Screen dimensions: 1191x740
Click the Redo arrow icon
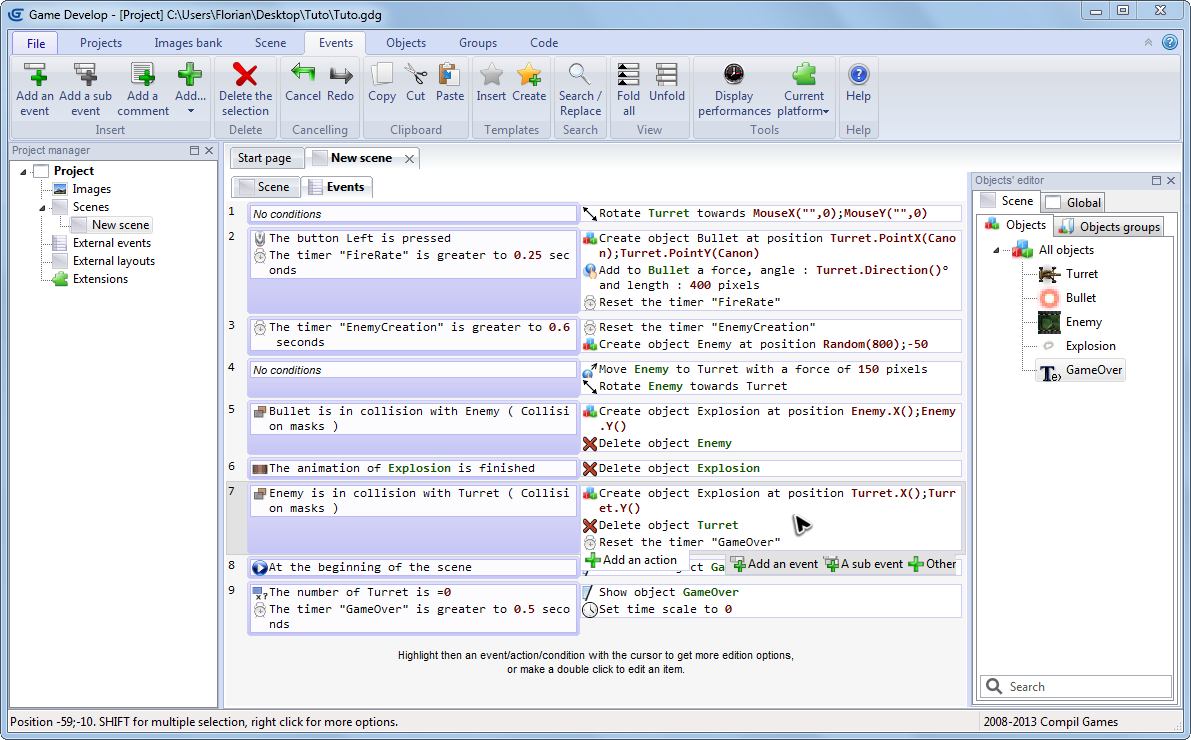coord(341,75)
